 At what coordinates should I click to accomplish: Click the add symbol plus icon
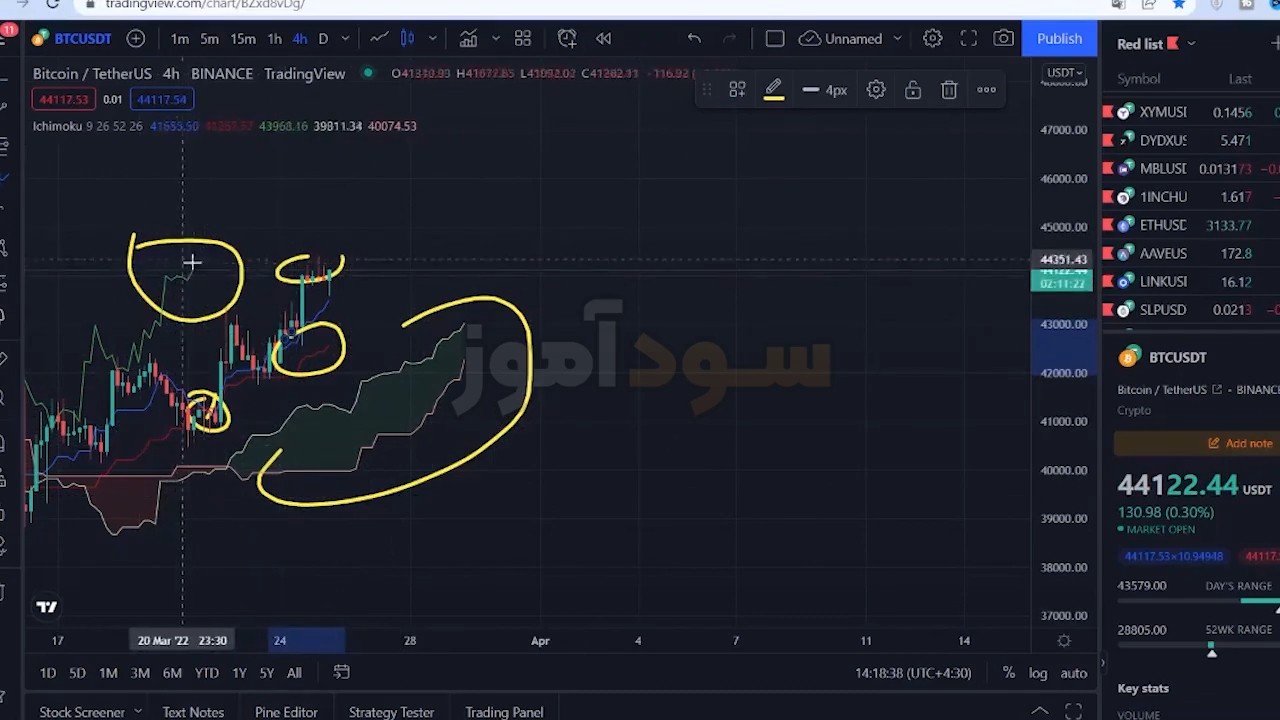click(x=136, y=39)
